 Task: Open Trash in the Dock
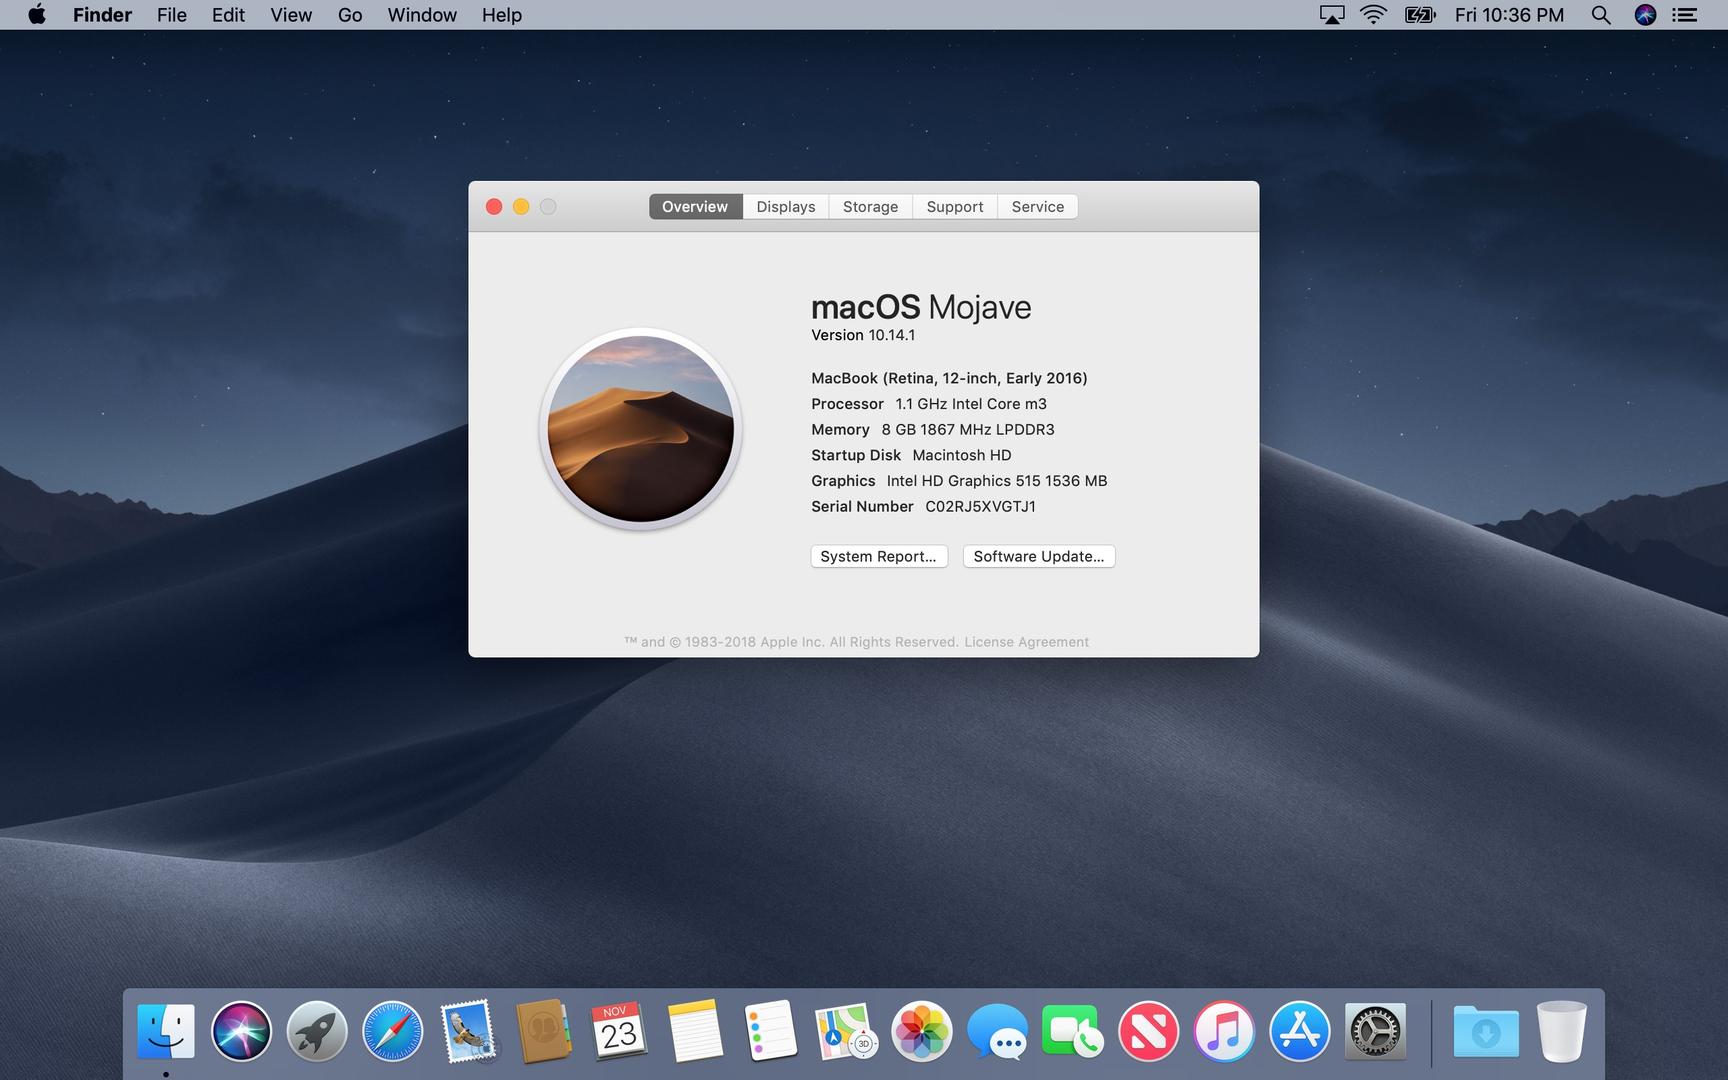click(1562, 1031)
